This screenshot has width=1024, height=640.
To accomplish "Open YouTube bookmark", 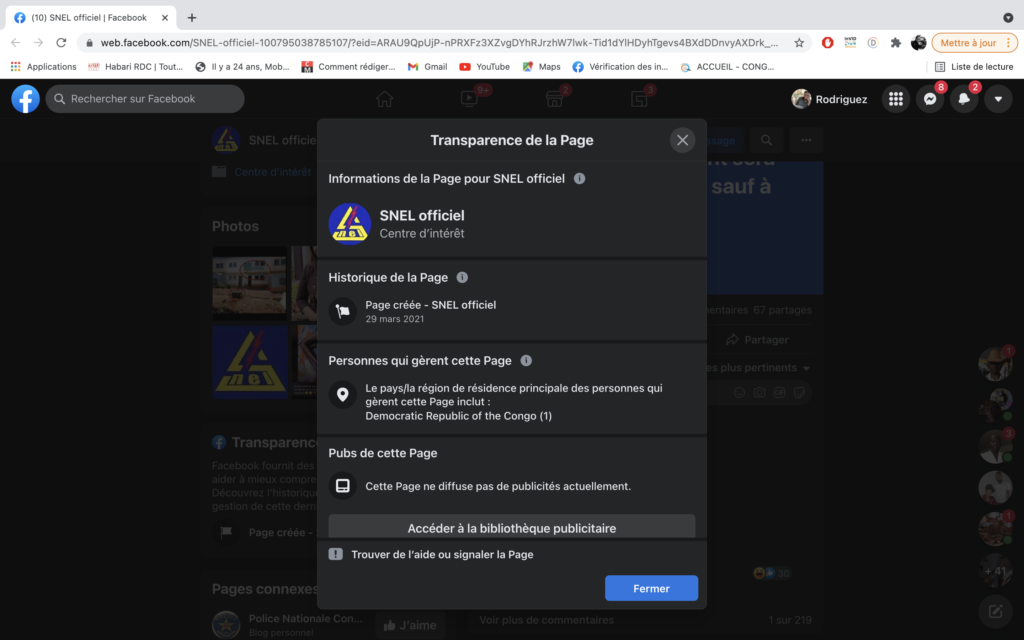I will coord(485,67).
